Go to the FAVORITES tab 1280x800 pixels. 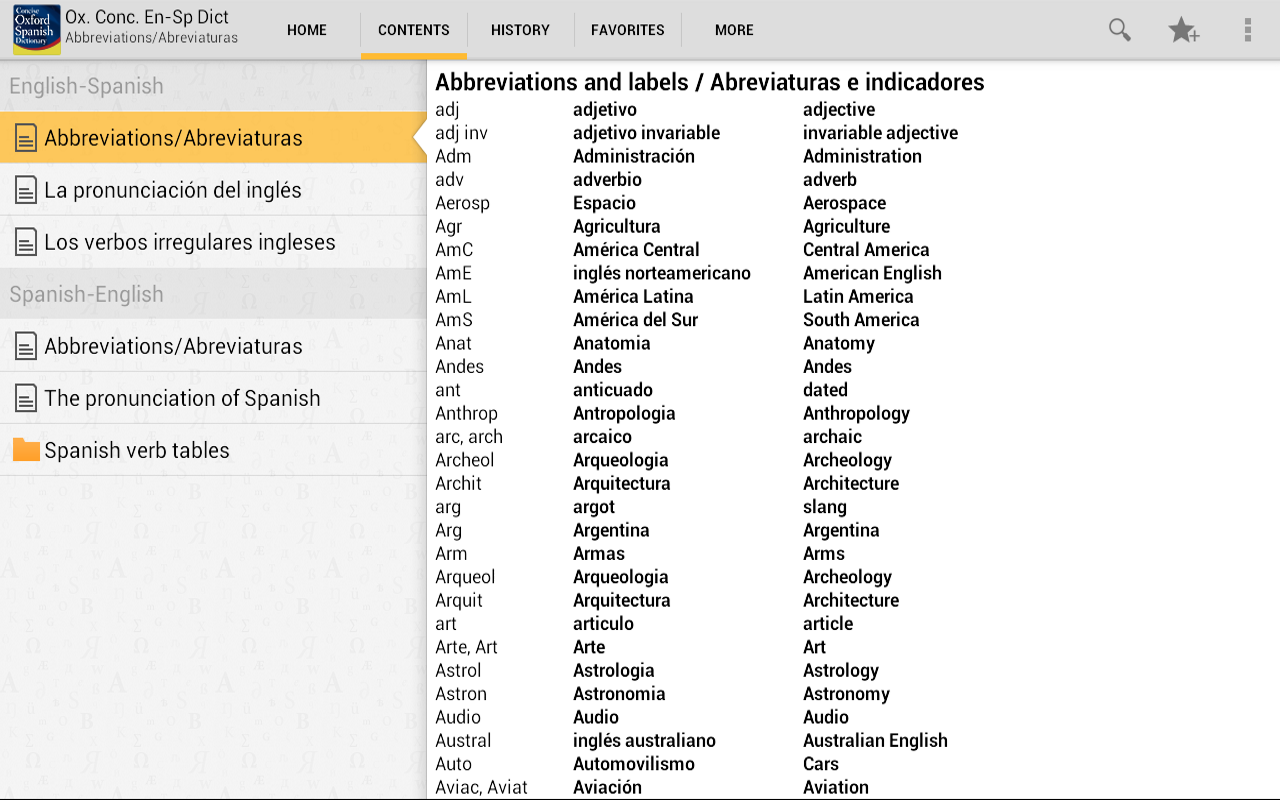pos(628,30)
